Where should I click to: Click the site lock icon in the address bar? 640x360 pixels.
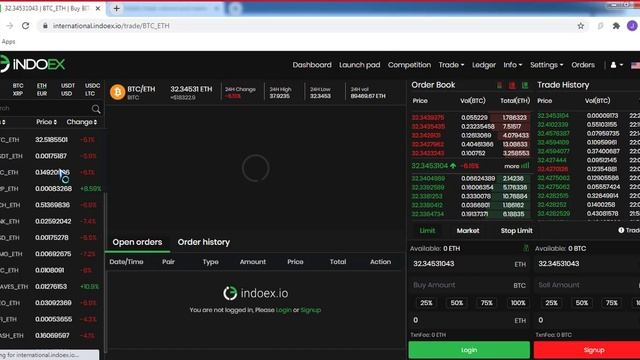click(x=45, y=26)
